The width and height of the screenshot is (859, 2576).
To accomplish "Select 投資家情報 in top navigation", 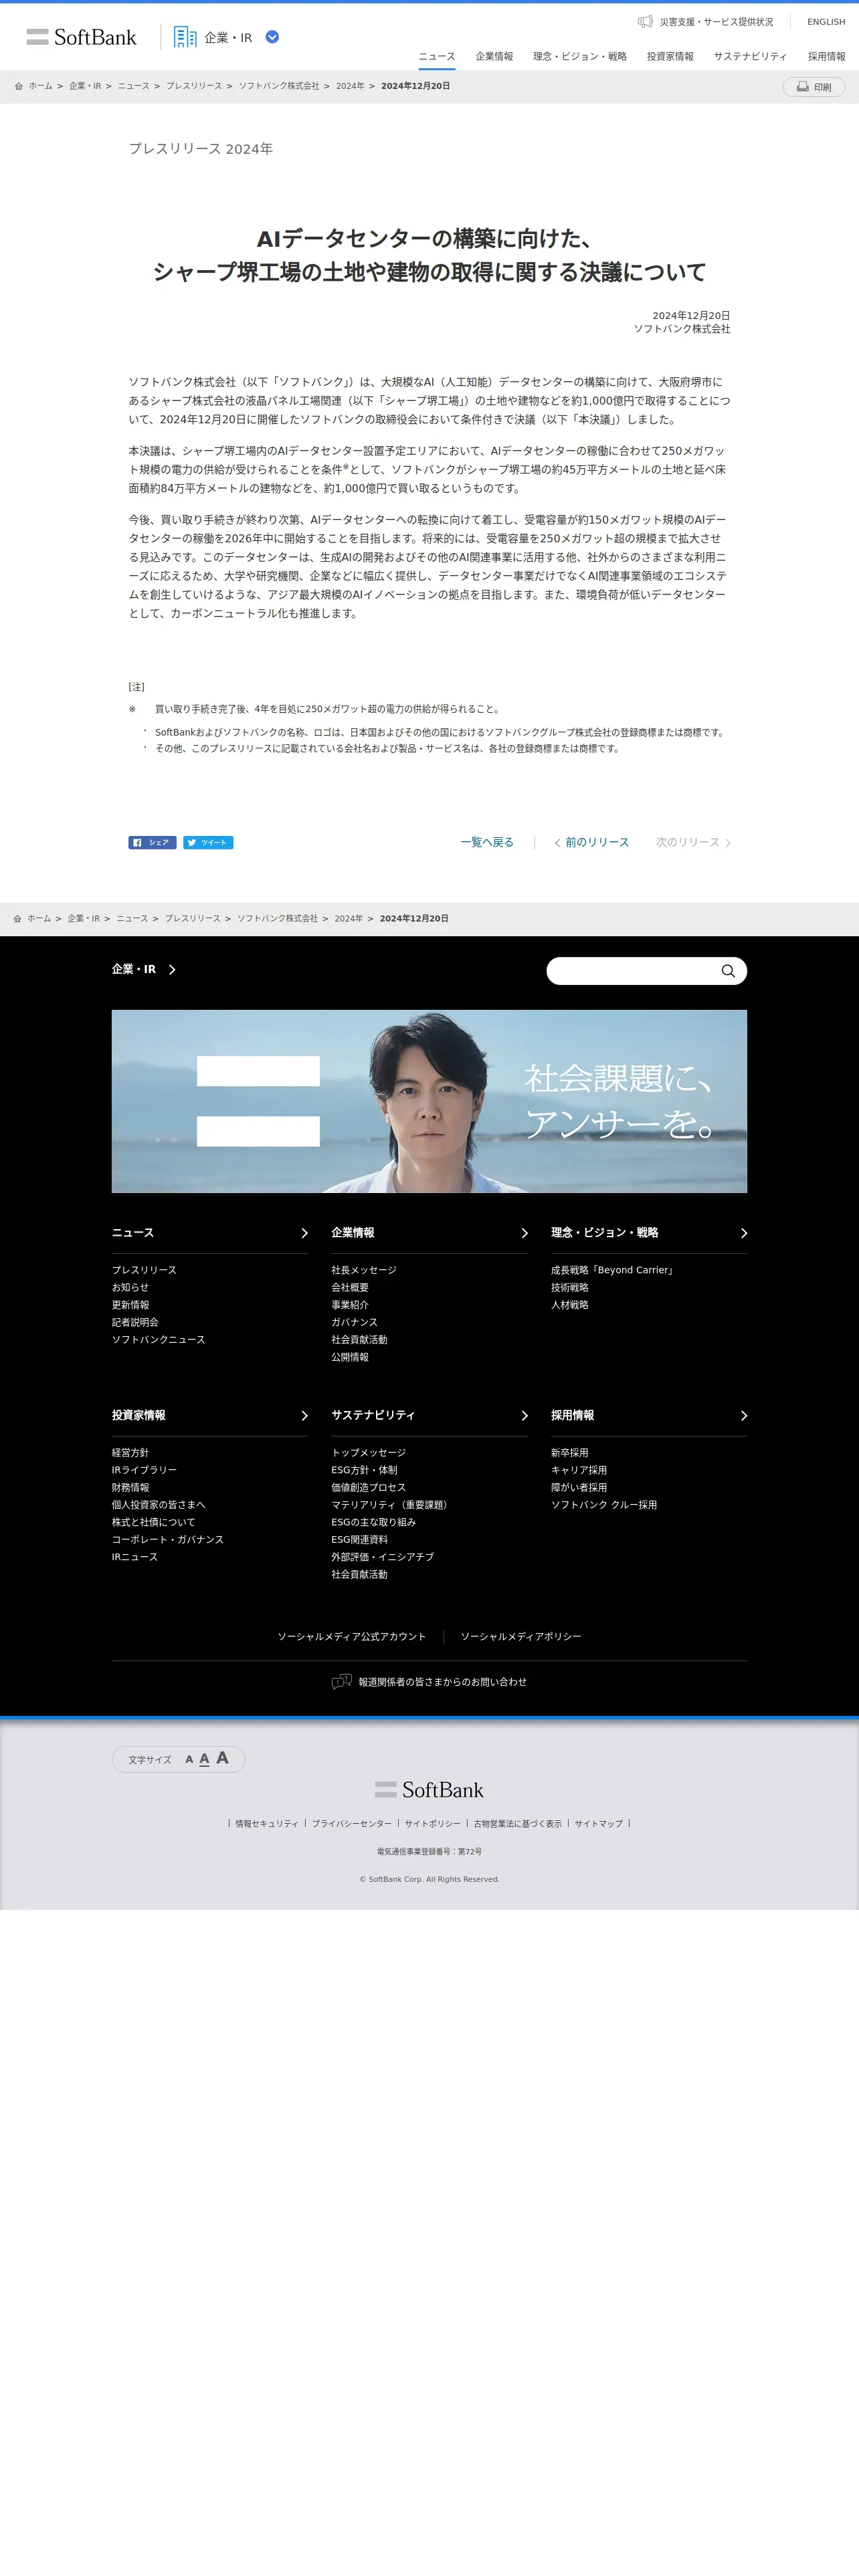I will [x=670, y=57].
